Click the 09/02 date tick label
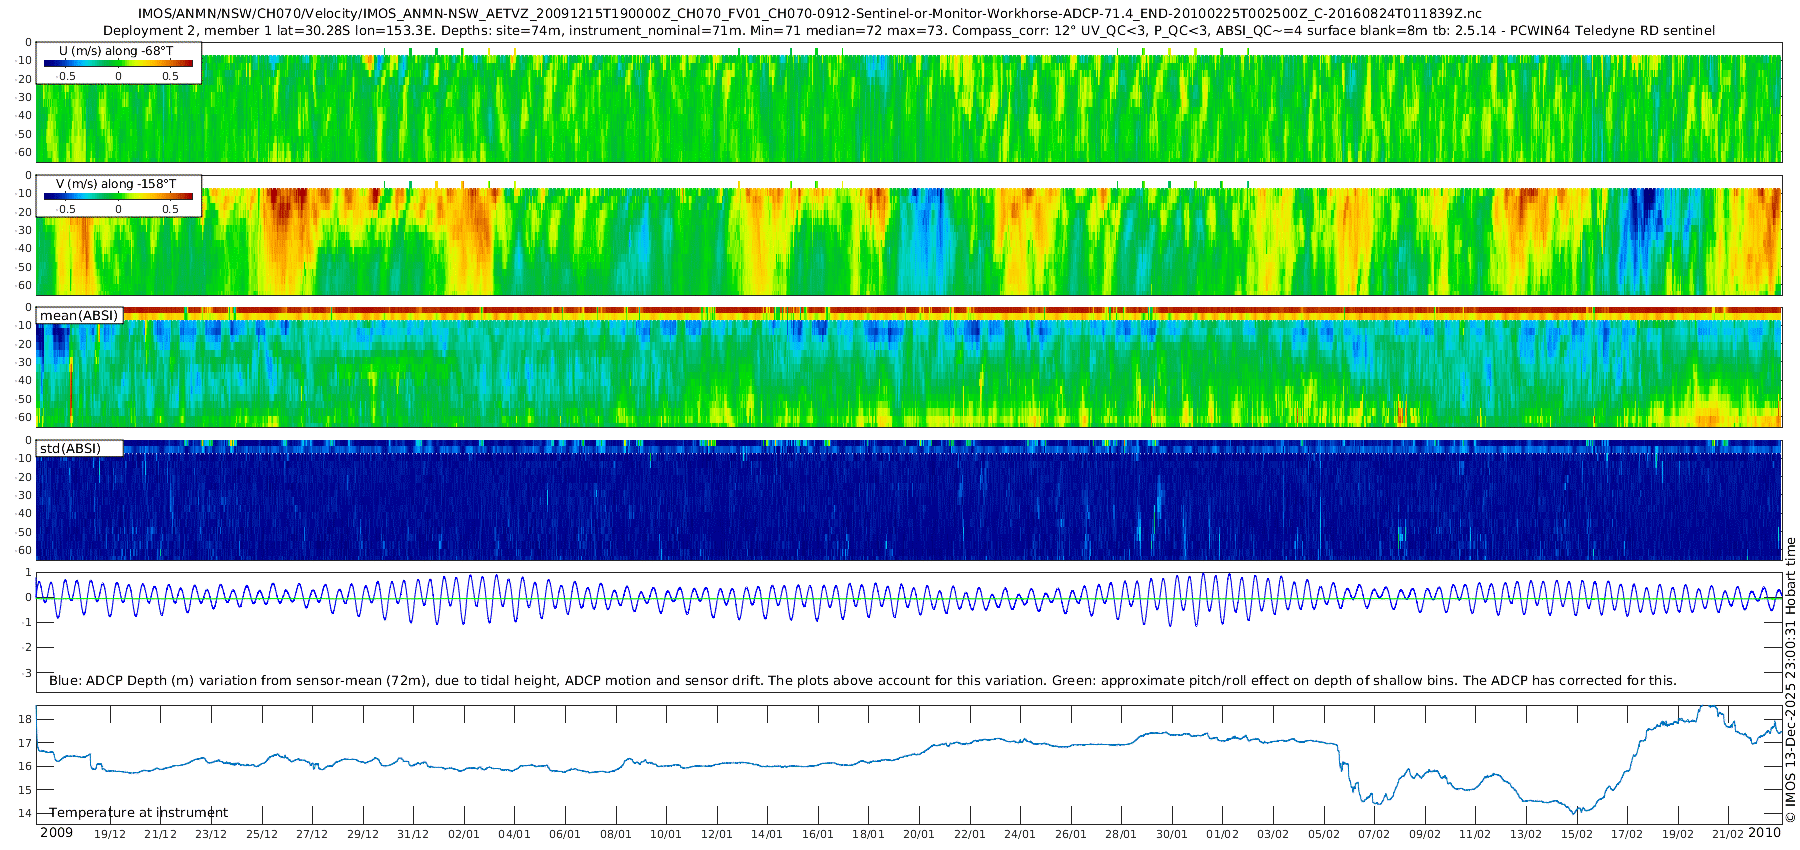Screen dimensions: 1800x850 tap(1425, 834)
